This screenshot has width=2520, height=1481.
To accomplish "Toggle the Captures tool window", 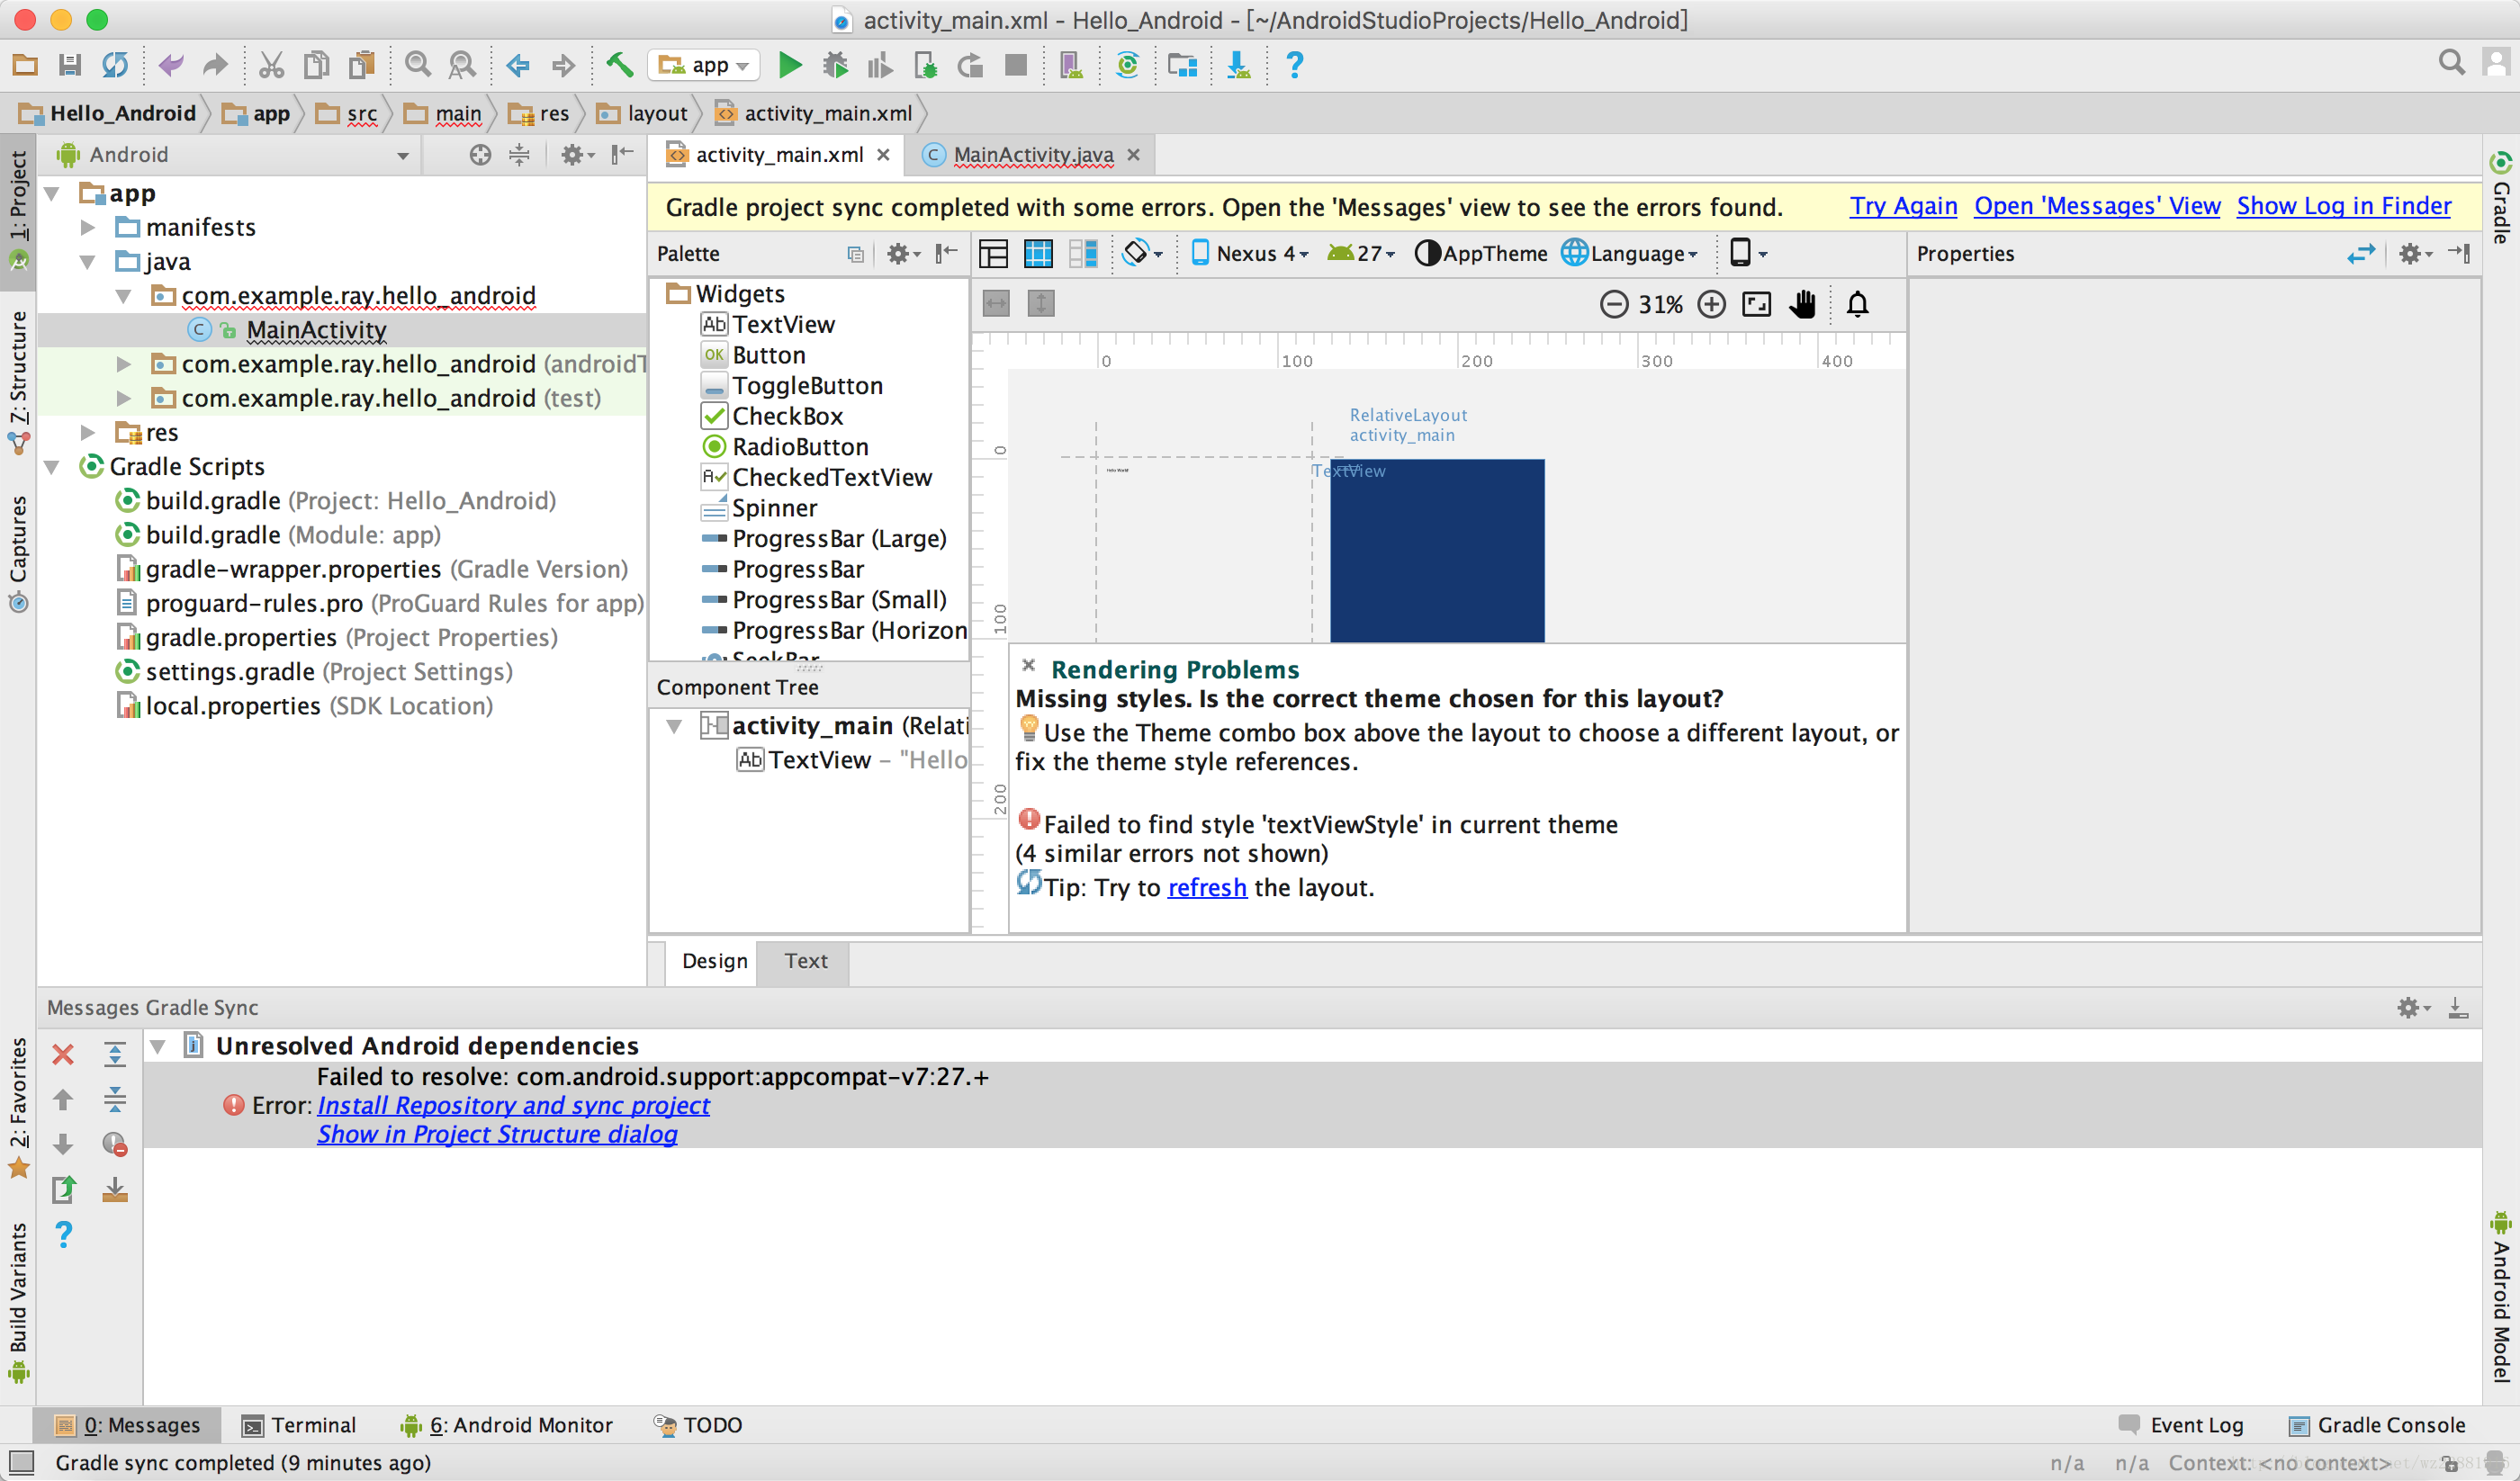I will click(18, 553).
